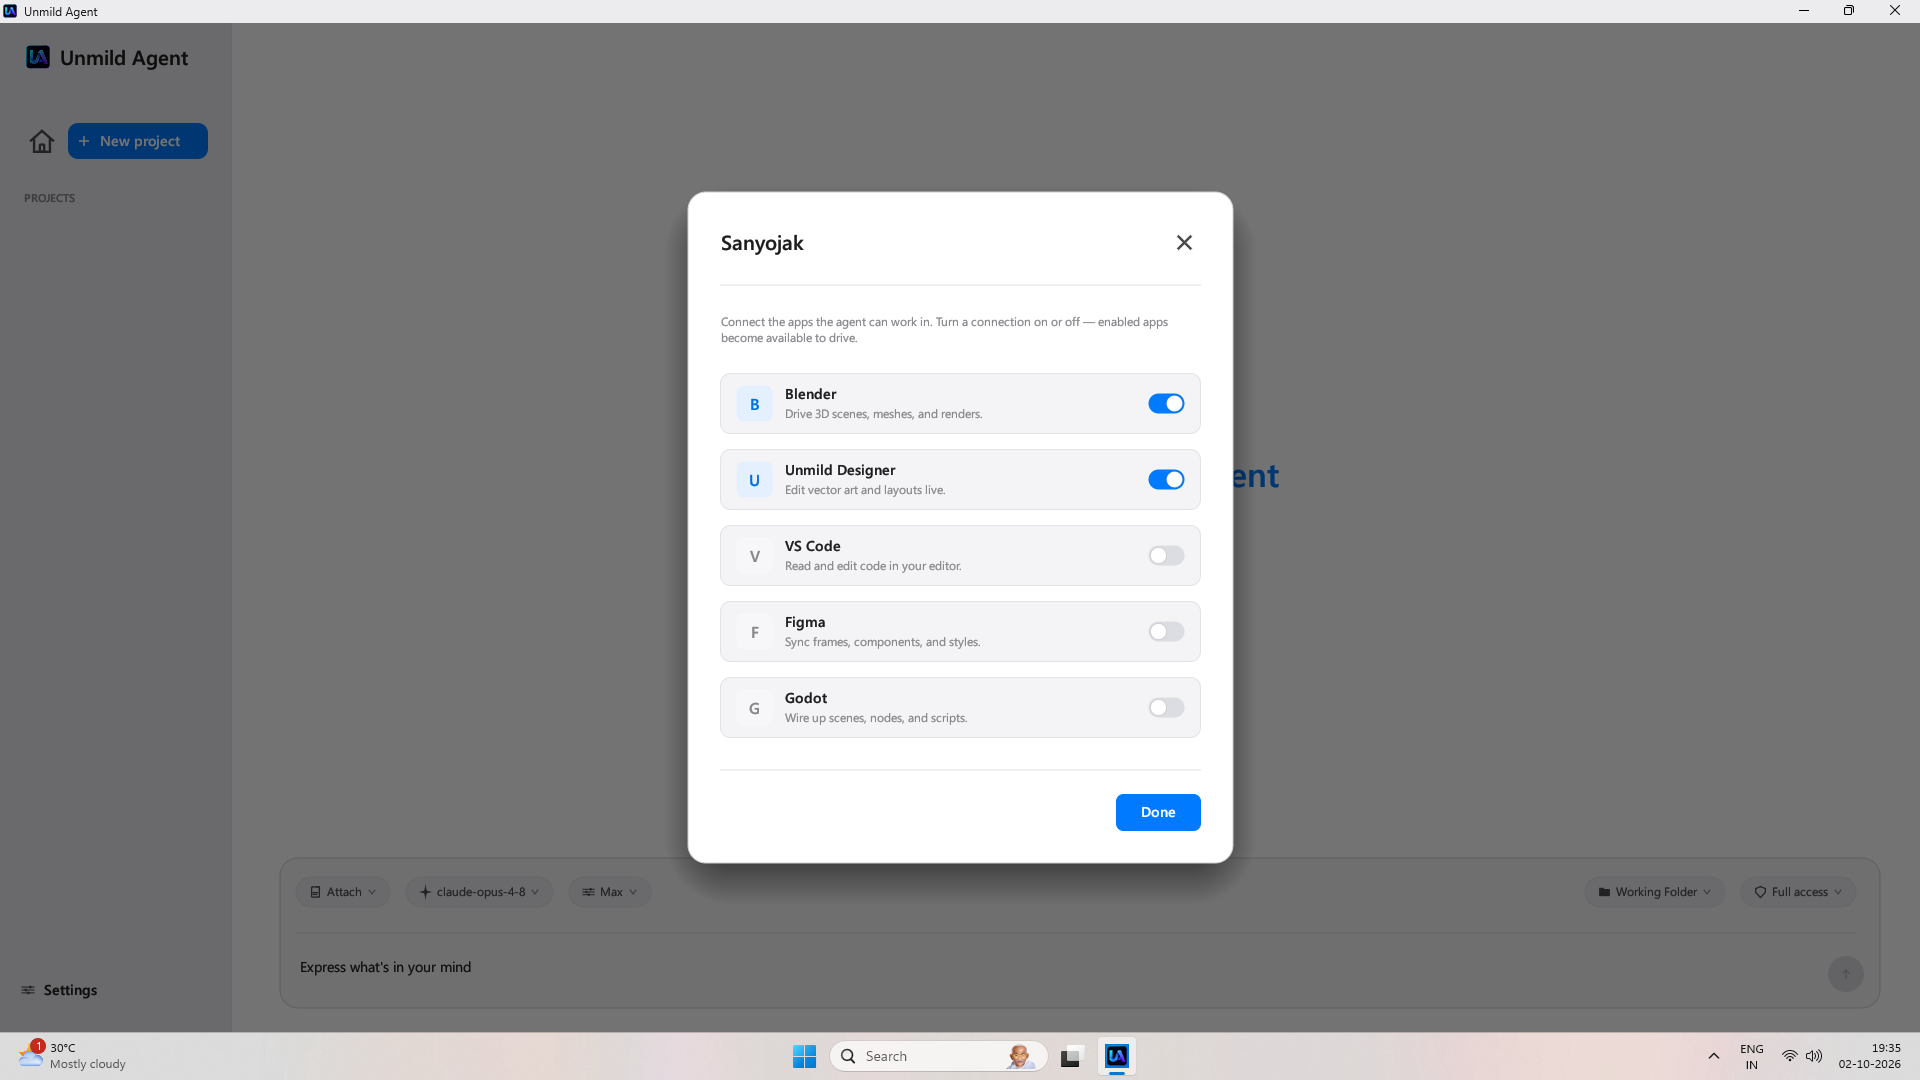
Task: Click the Figma F letter icon
Action: [x=754, y=632]
